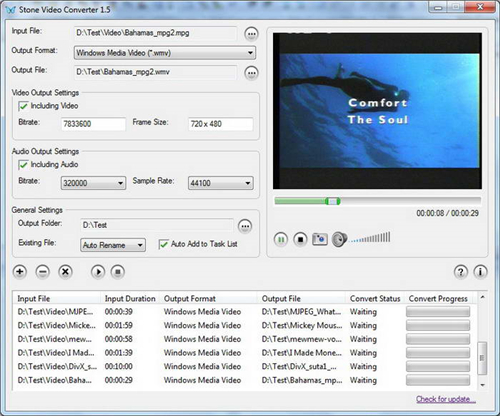Disable Auto Add to Task List
The image size is (500, 416).
[163, 244]
